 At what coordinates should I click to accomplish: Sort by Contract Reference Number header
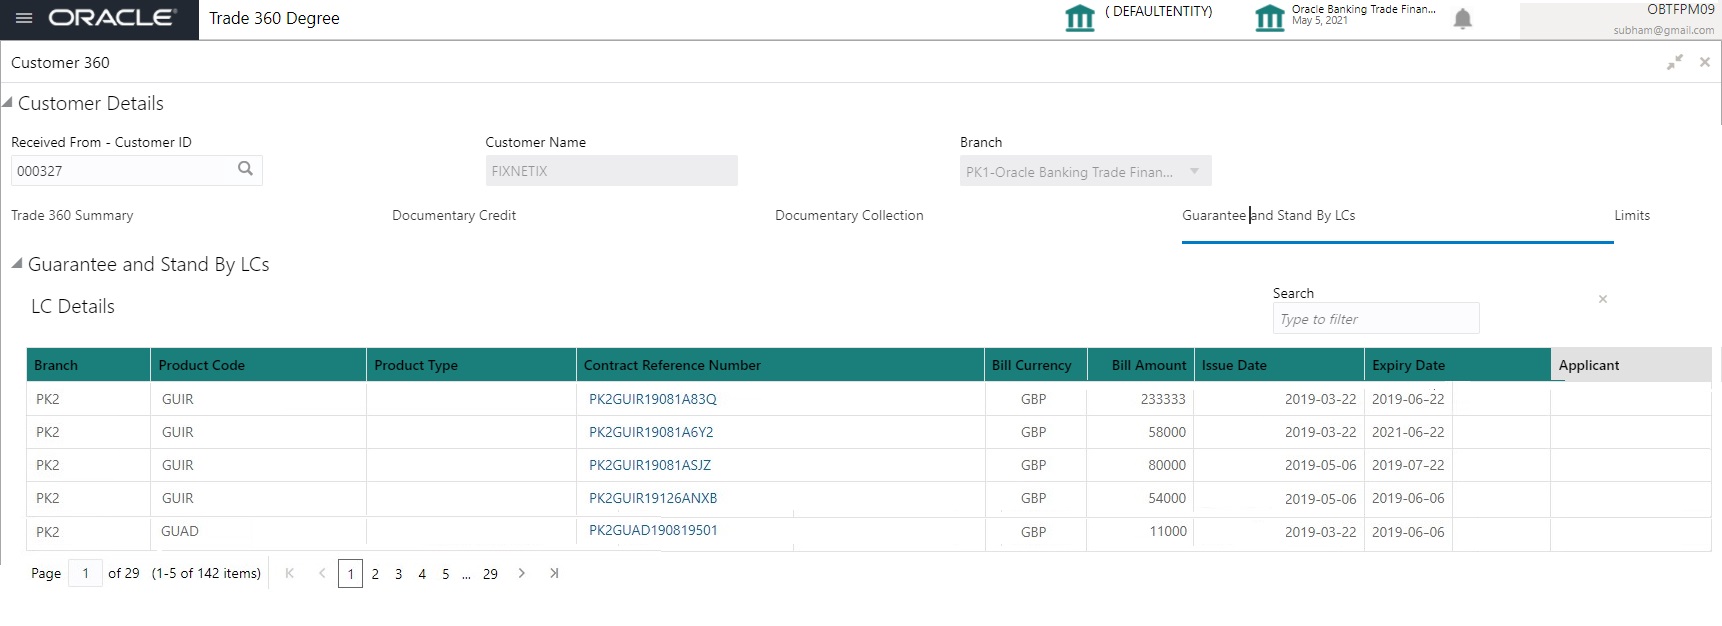pyautogui.click(x=780, y=365)
